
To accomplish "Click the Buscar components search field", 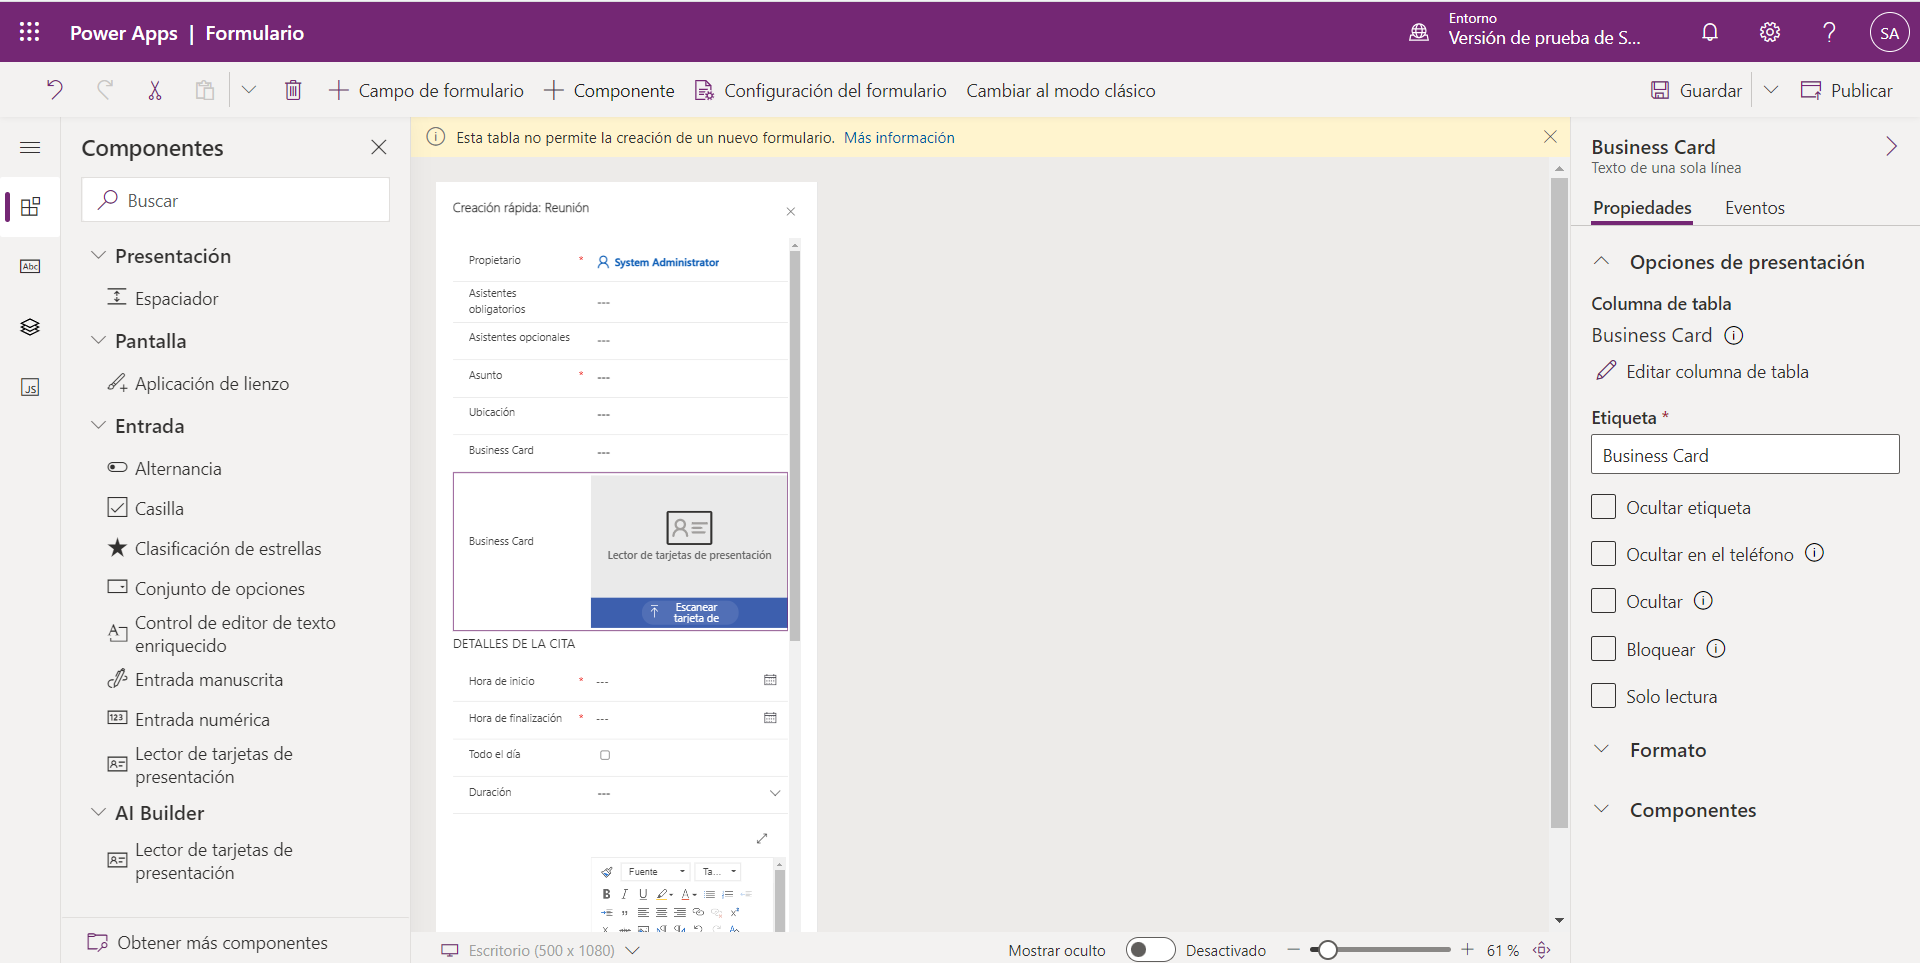I will coord(236,200).
